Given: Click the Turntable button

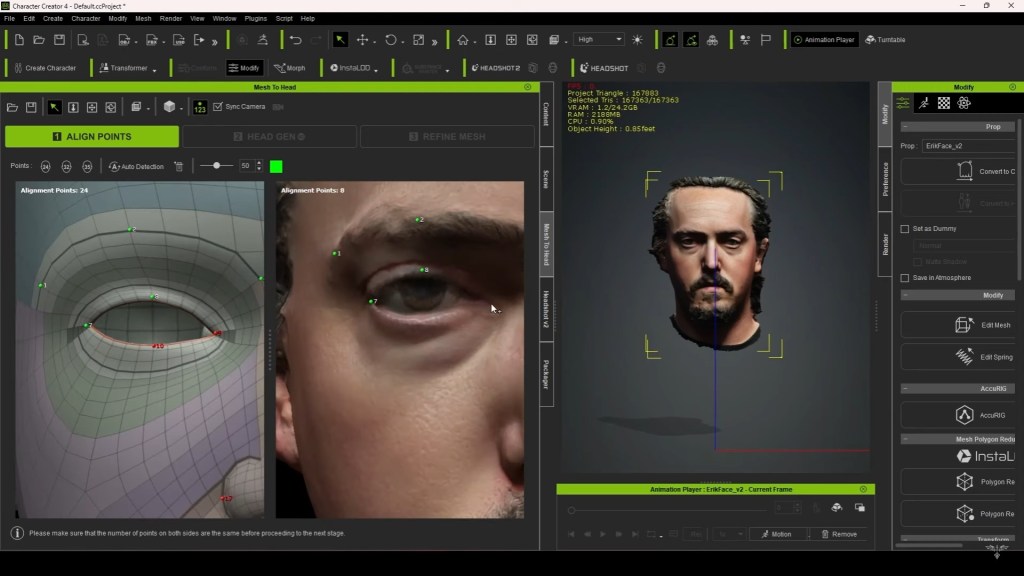Looking at the screenshot, I should [x=886, y=40].
